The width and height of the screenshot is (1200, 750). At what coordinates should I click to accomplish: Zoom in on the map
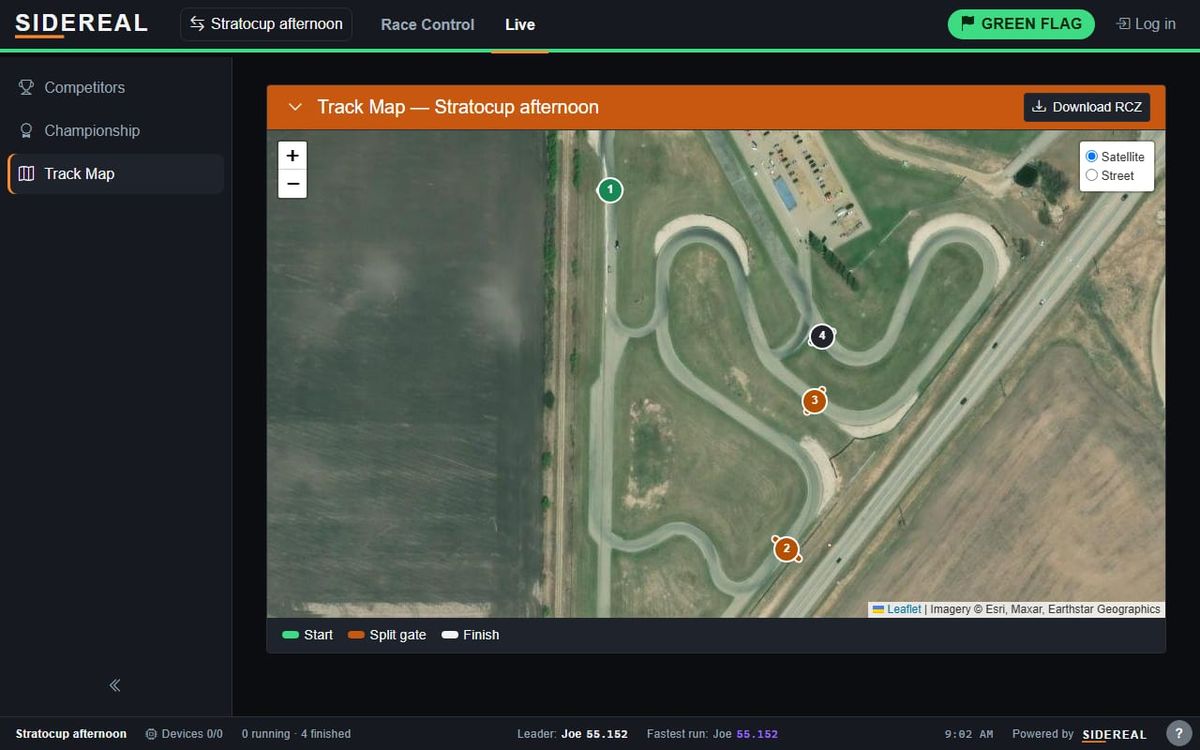point(292,155)
